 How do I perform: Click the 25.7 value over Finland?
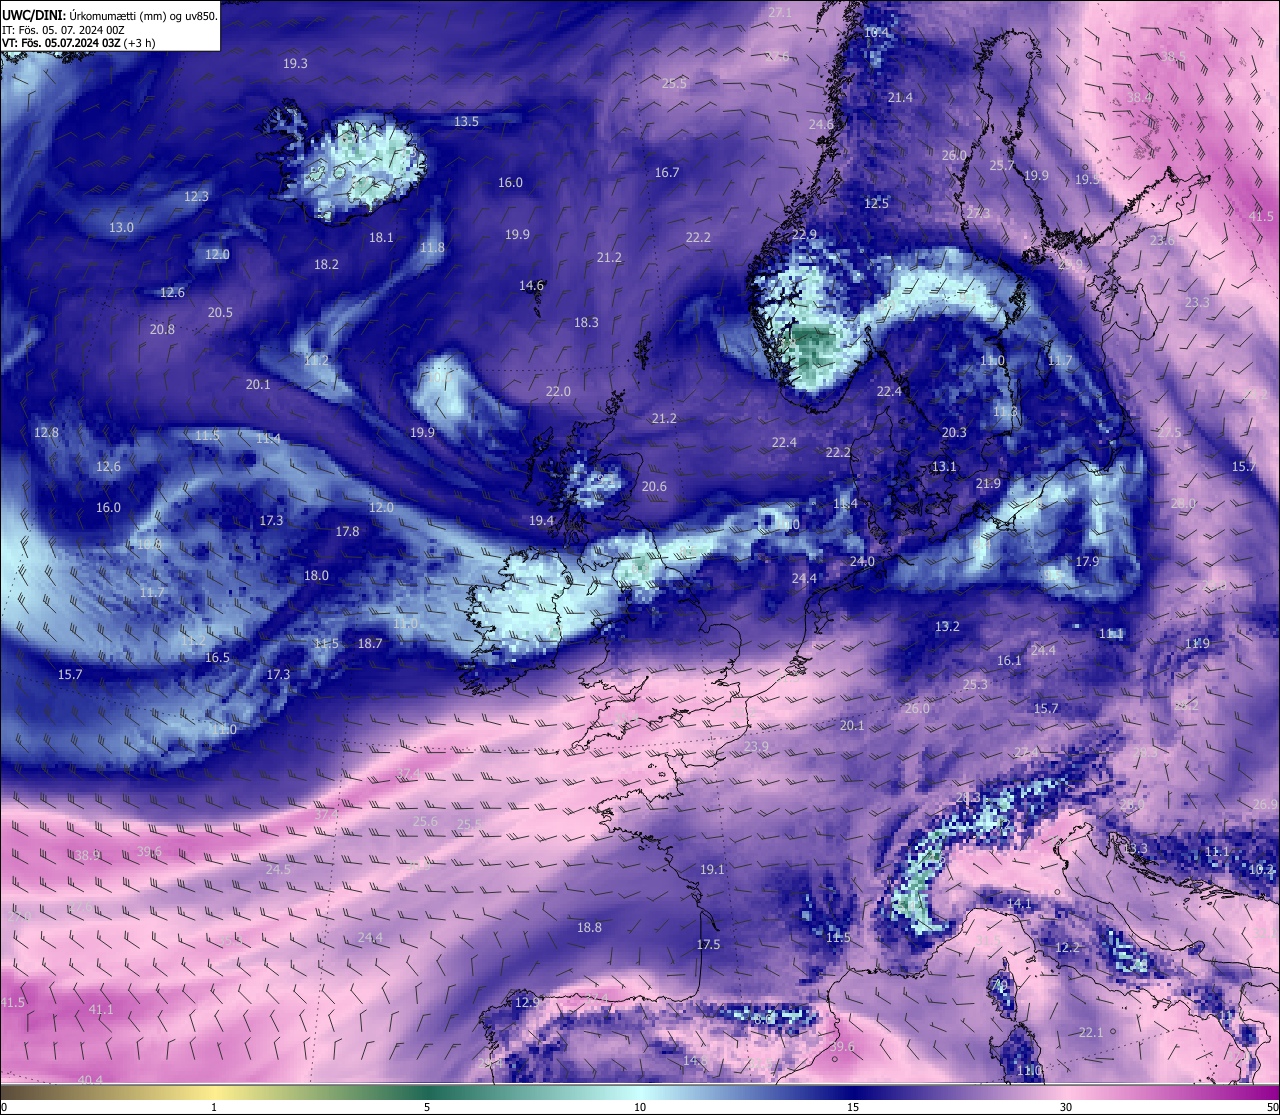pos(1002,165)
